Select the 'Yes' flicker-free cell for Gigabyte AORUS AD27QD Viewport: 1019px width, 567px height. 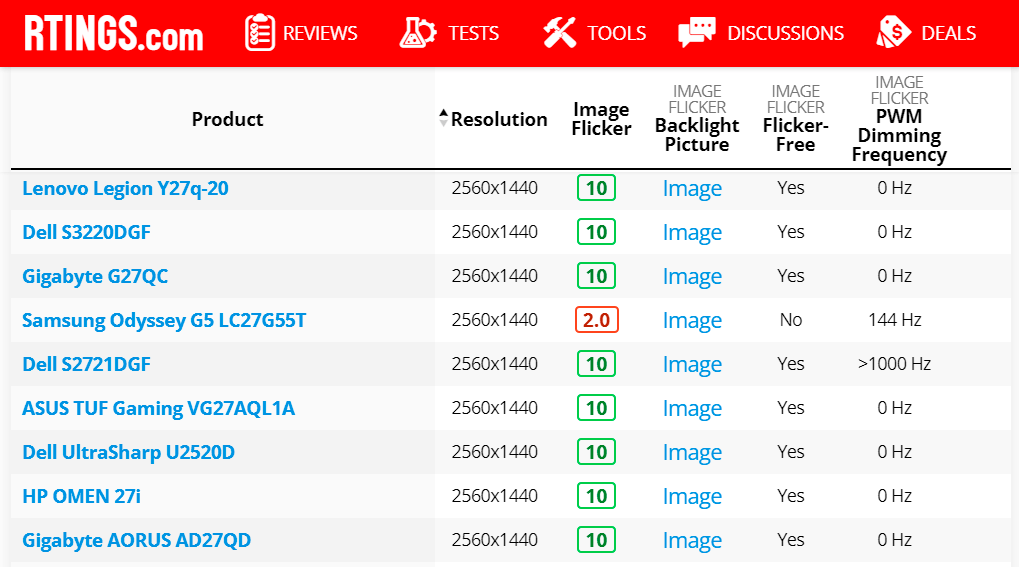(x=791, y=540)
